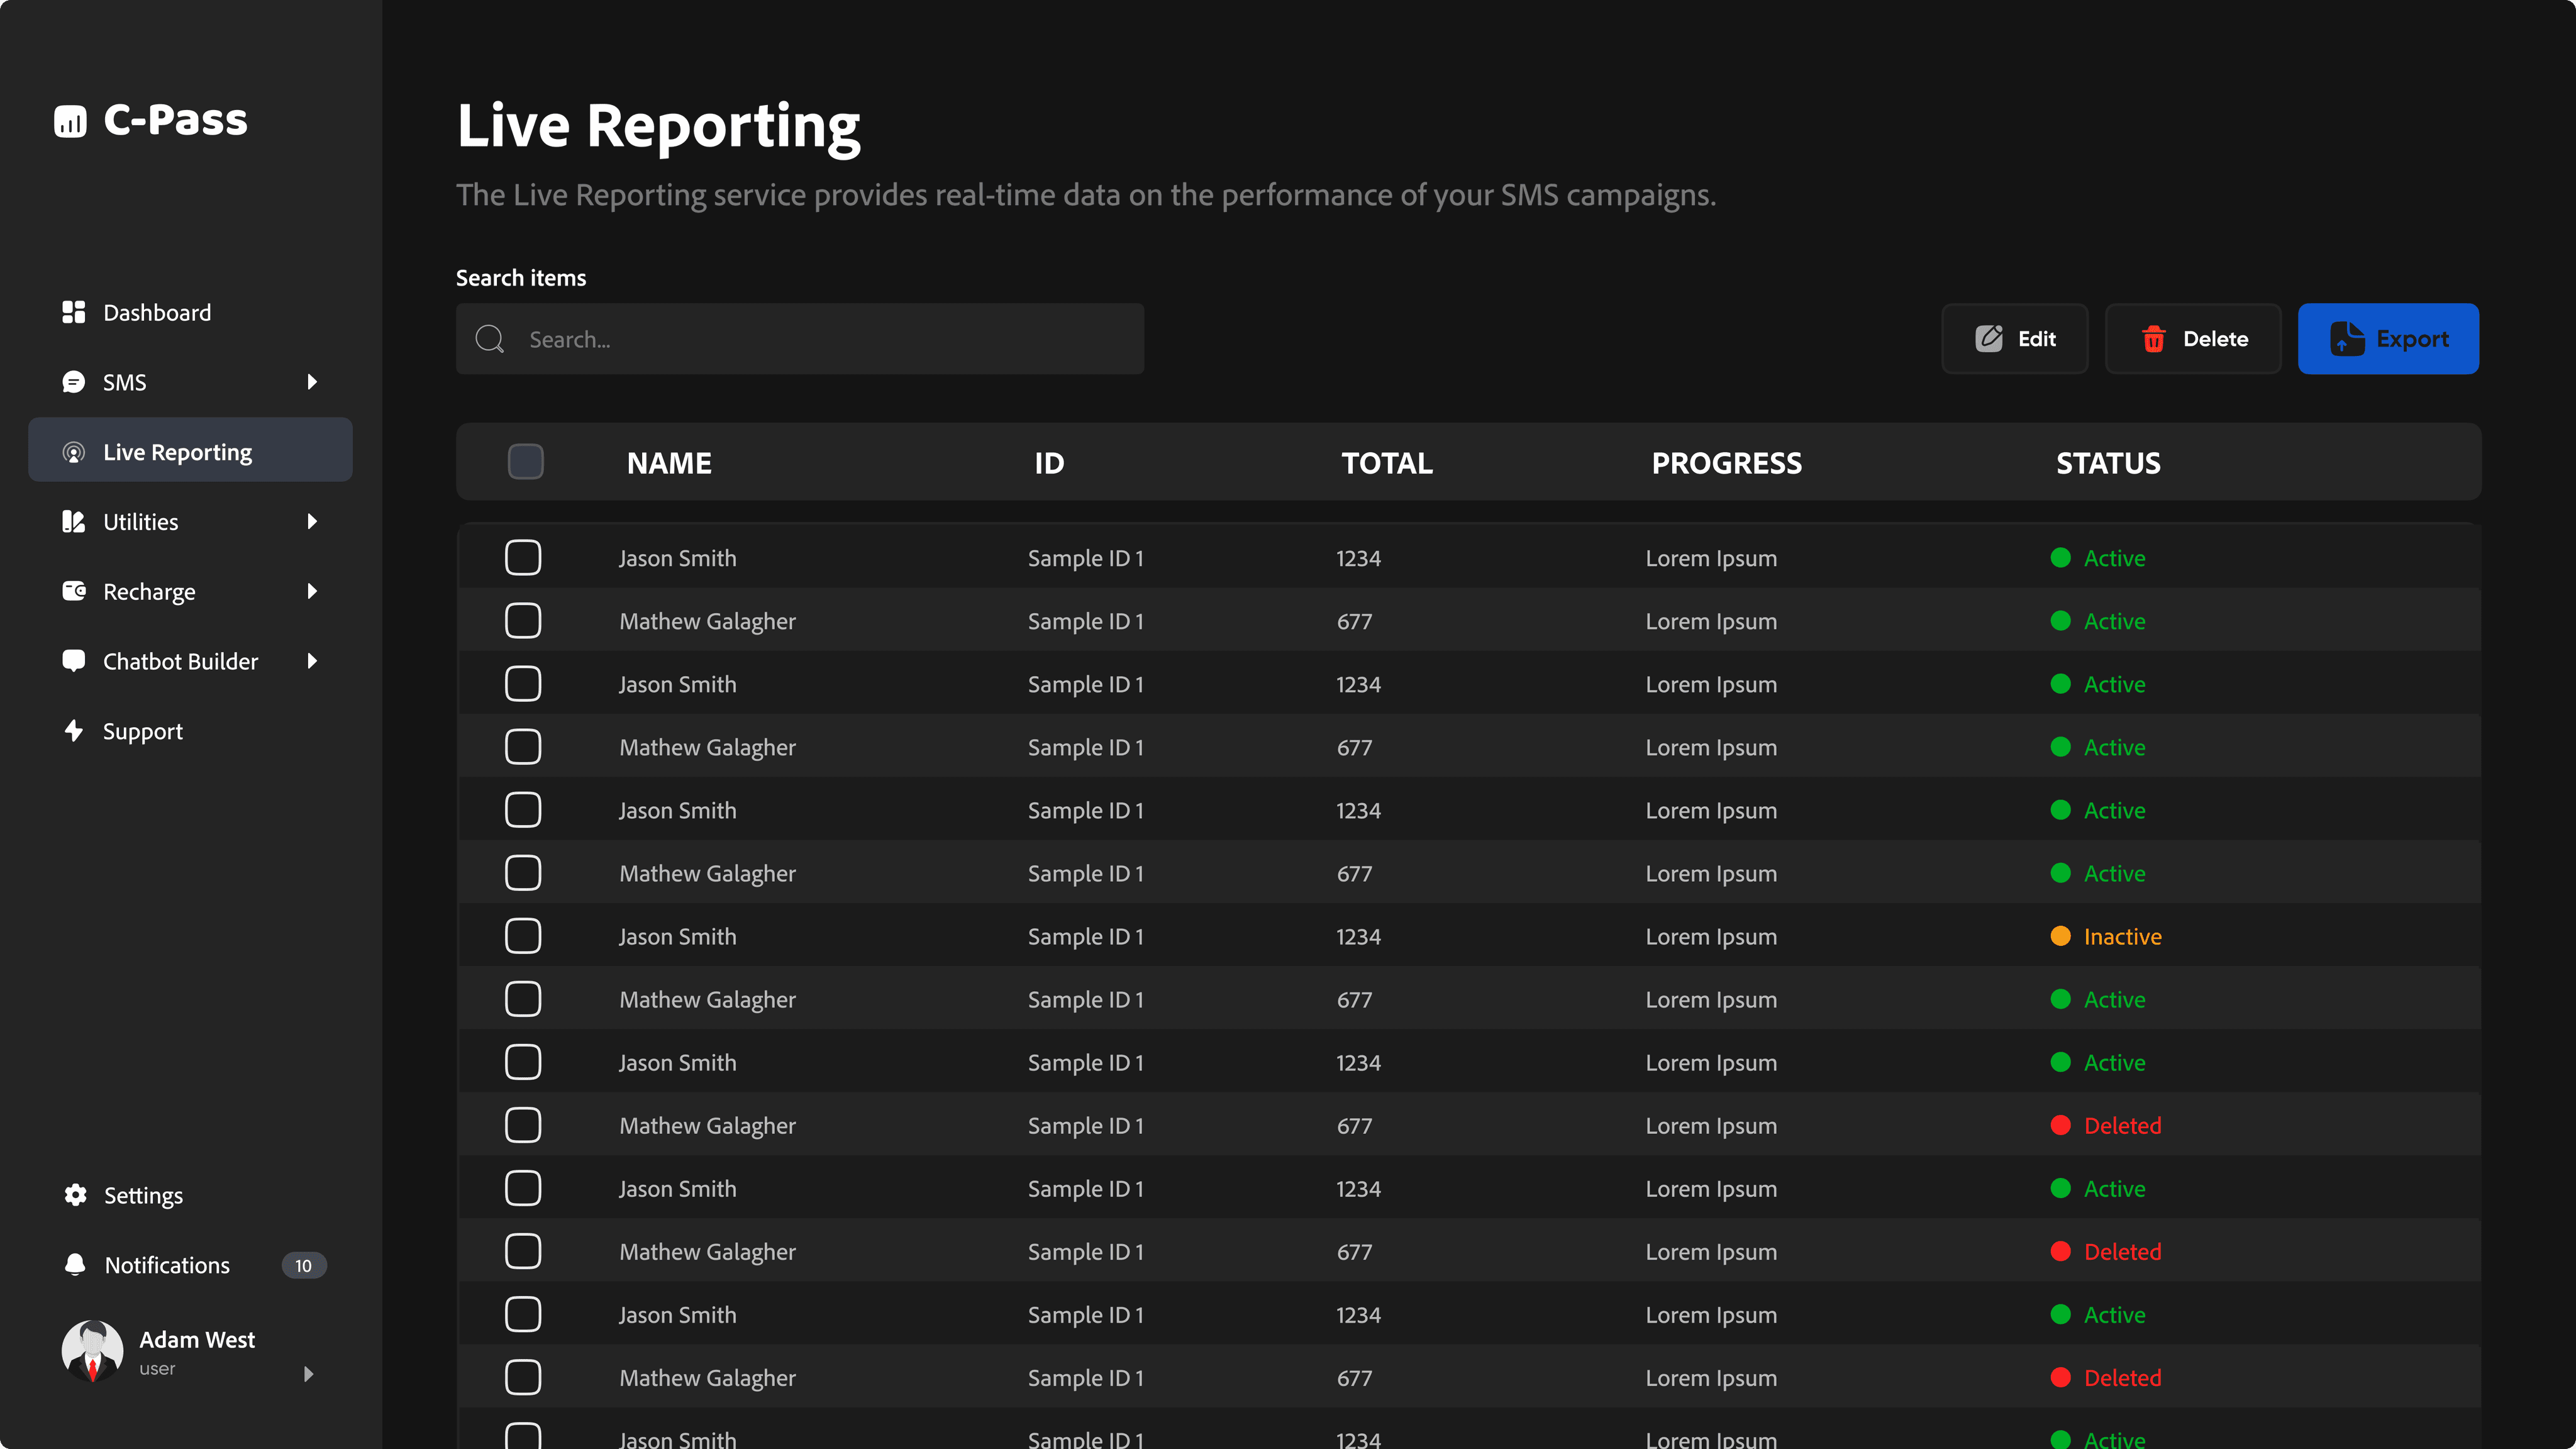The height and width of the screenshot is (1449, 2576).
Task: Click the SMS chat bubble icon
Action: click(73, 382)
